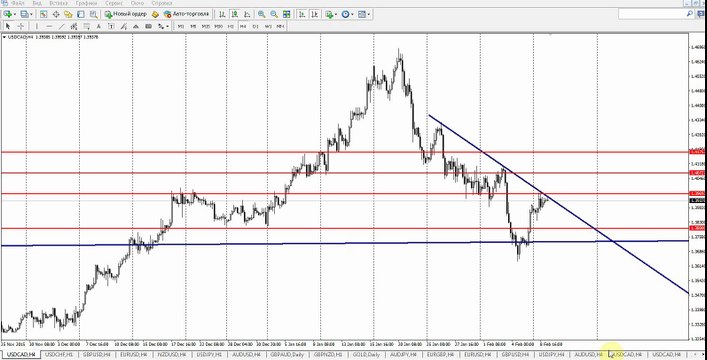Viewport: 707px width, 360px height.
Task: Open the Файл menu
Action: (18, 3)
